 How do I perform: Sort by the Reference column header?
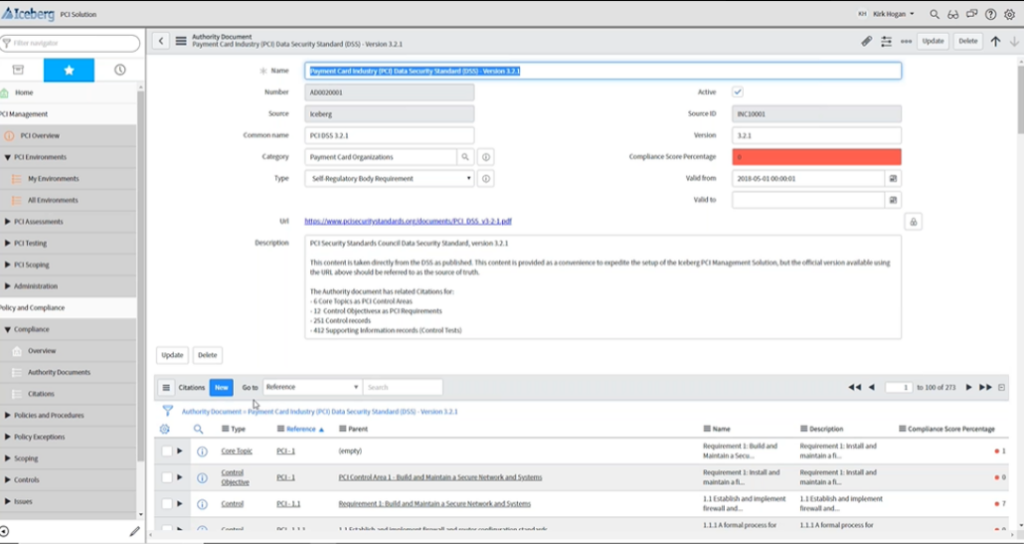coord(300,429)
